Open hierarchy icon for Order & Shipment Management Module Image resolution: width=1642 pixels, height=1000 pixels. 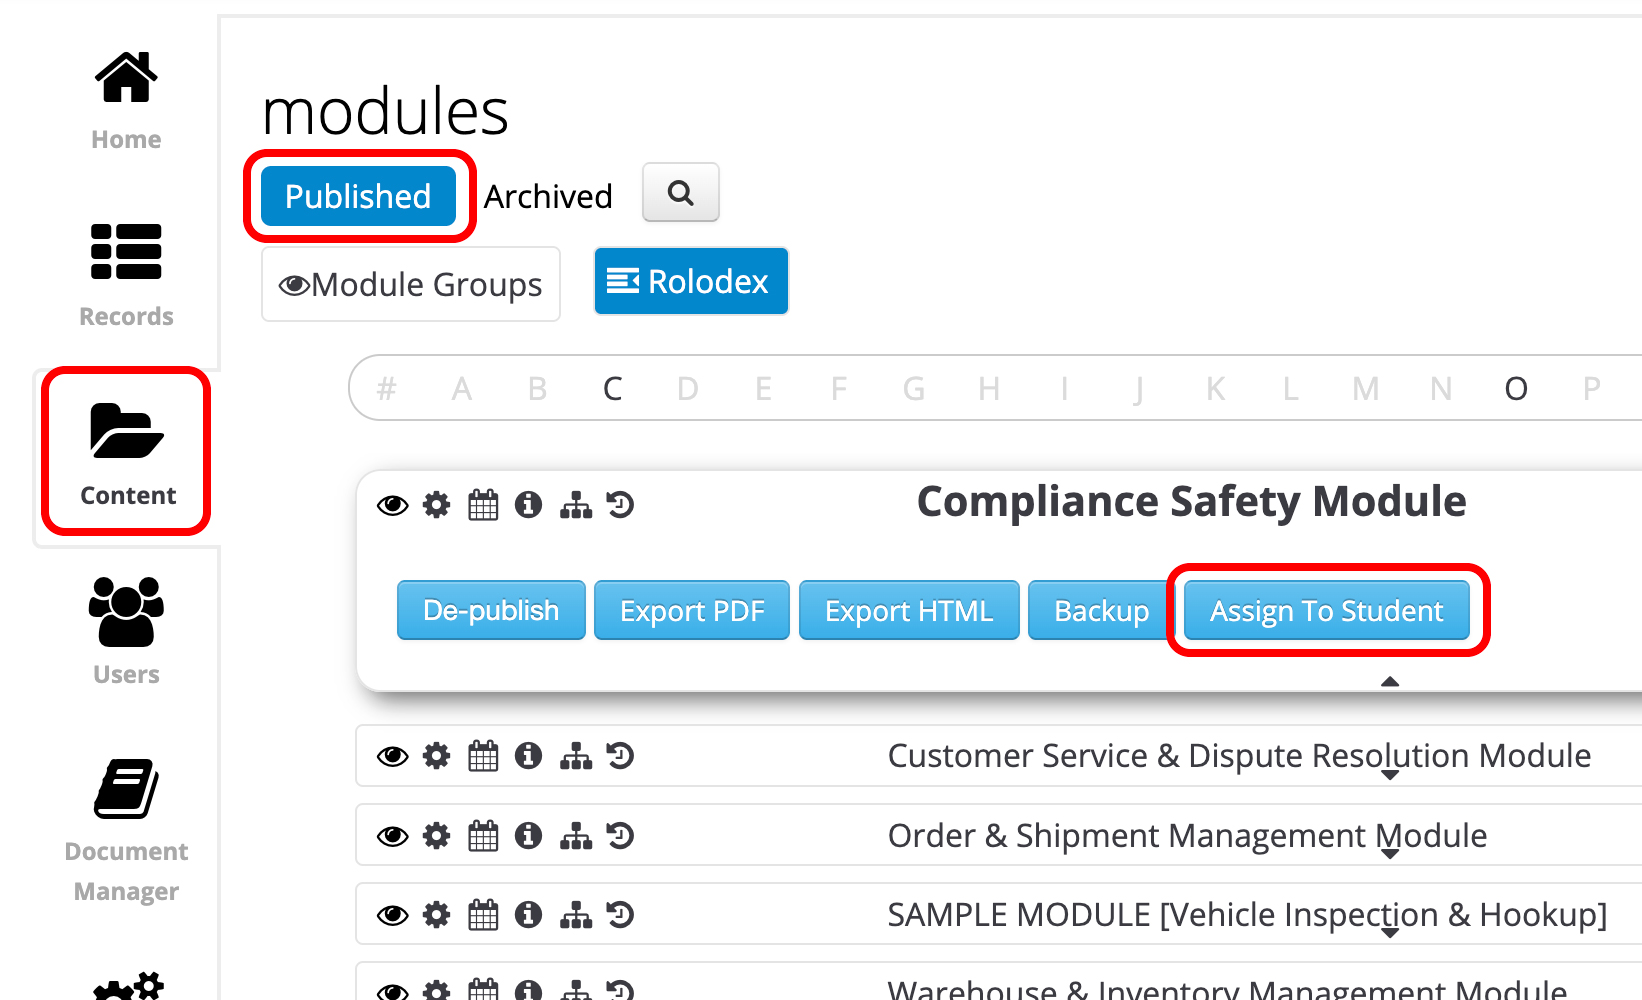(x=576, y=835)
